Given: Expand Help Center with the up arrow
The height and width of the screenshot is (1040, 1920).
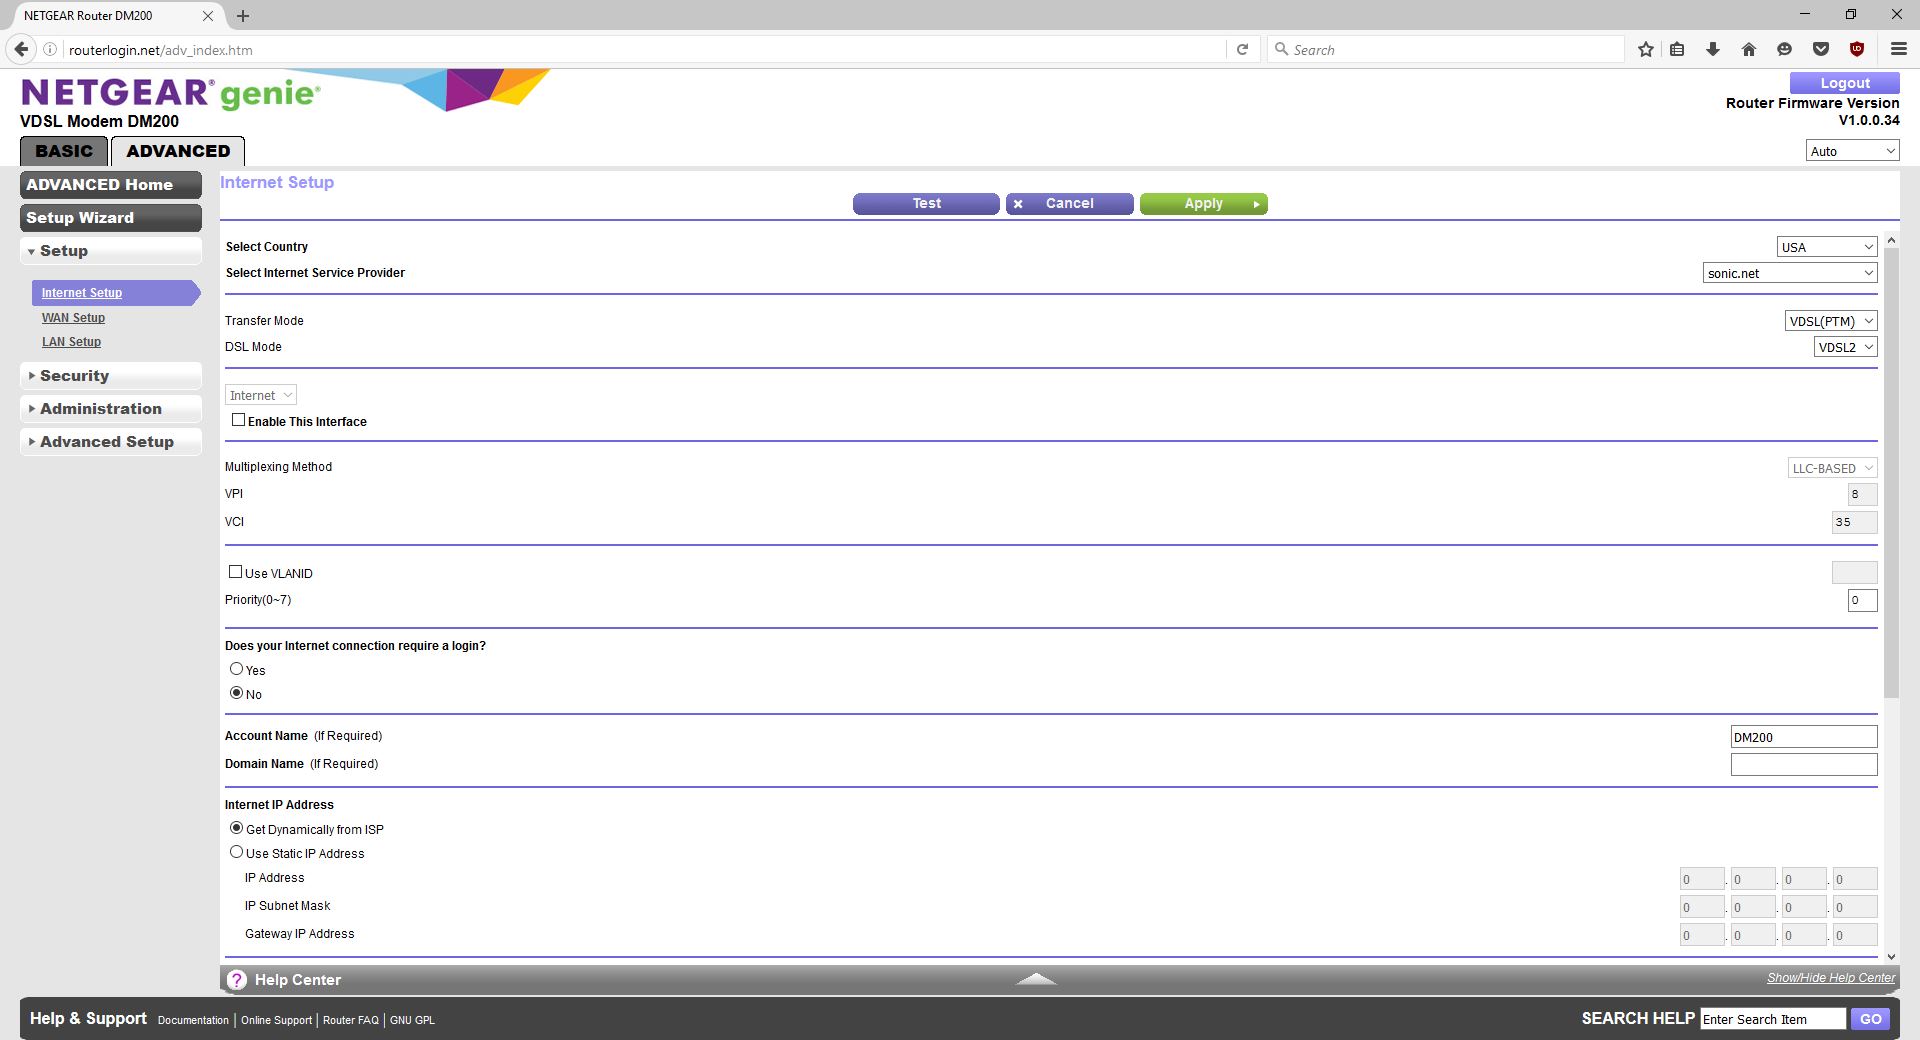Looking at the screenshot, I should (x=1036, y=979).
